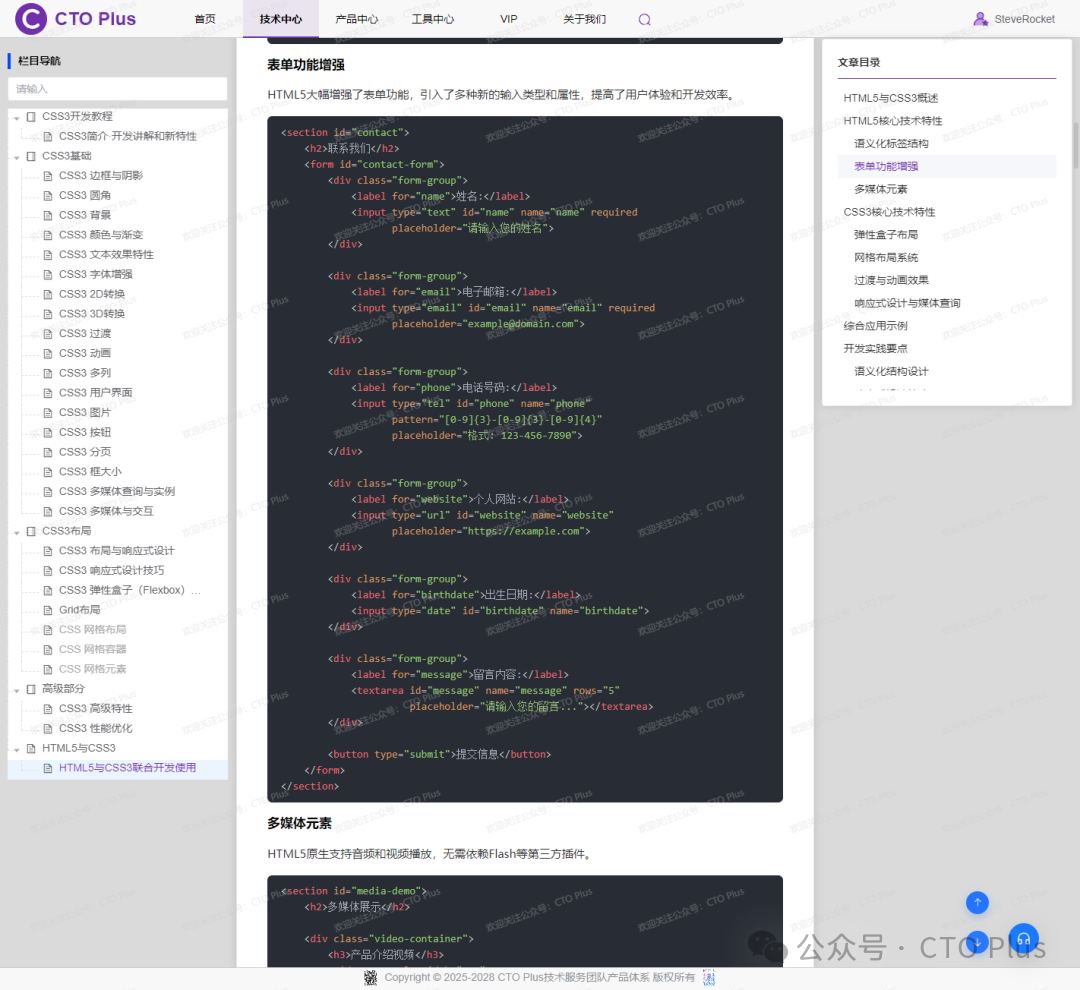Open CSS3简介-开发讲解和新特性 tutorial
The width and height of the screenshot is (1080, 990).
coord(127,136)
